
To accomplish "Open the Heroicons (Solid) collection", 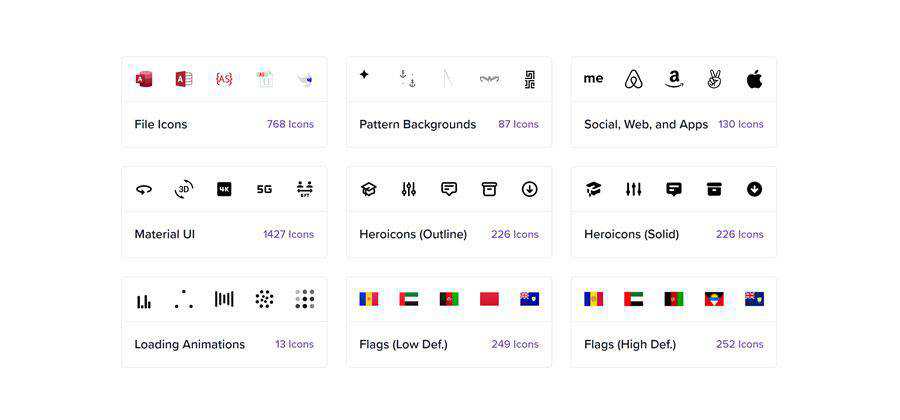I will (x=632, y=235).
